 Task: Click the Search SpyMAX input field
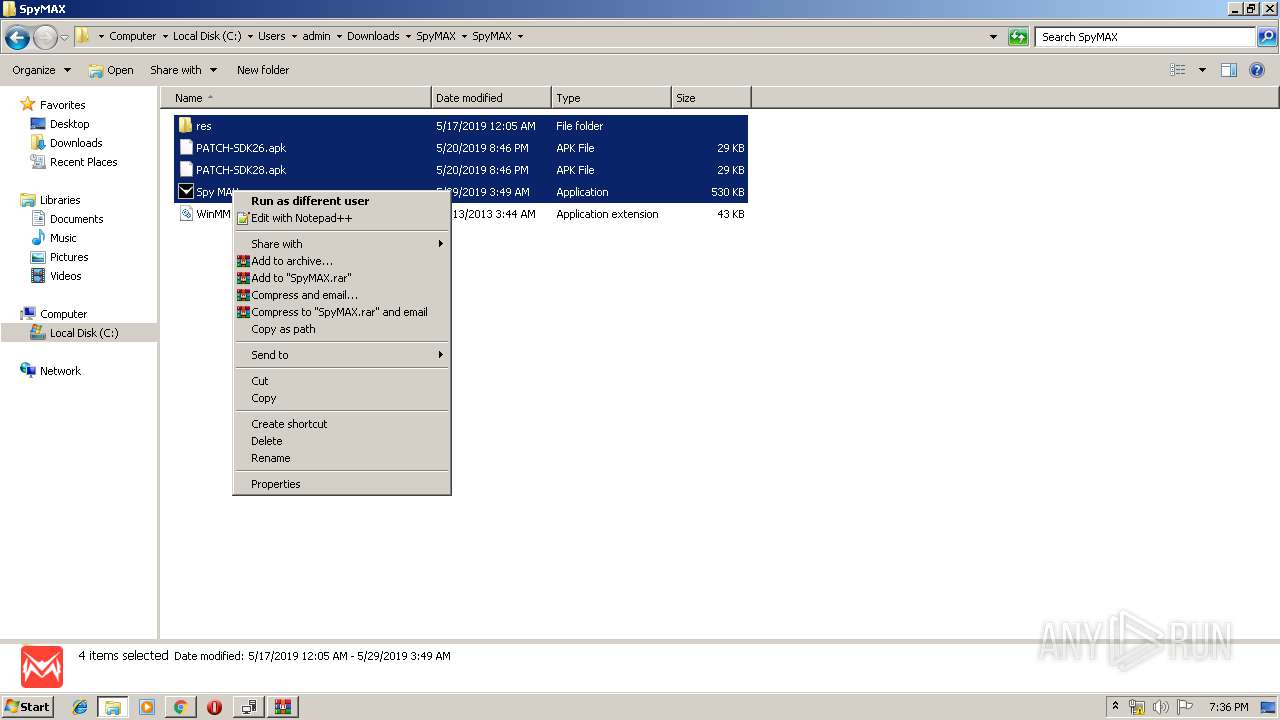pyautogui.click(x=1146, y=37)
